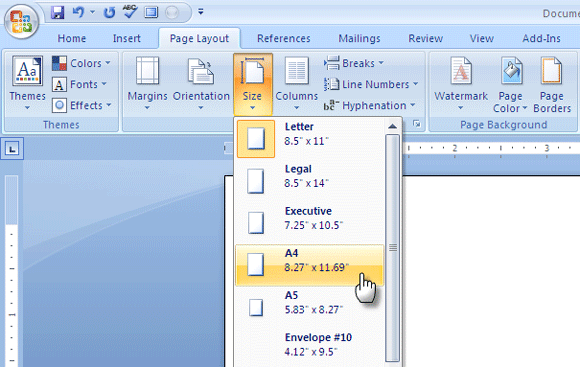Select A4 paper size
The height and width of the screenshot is (367, 580).
(310, 265)
